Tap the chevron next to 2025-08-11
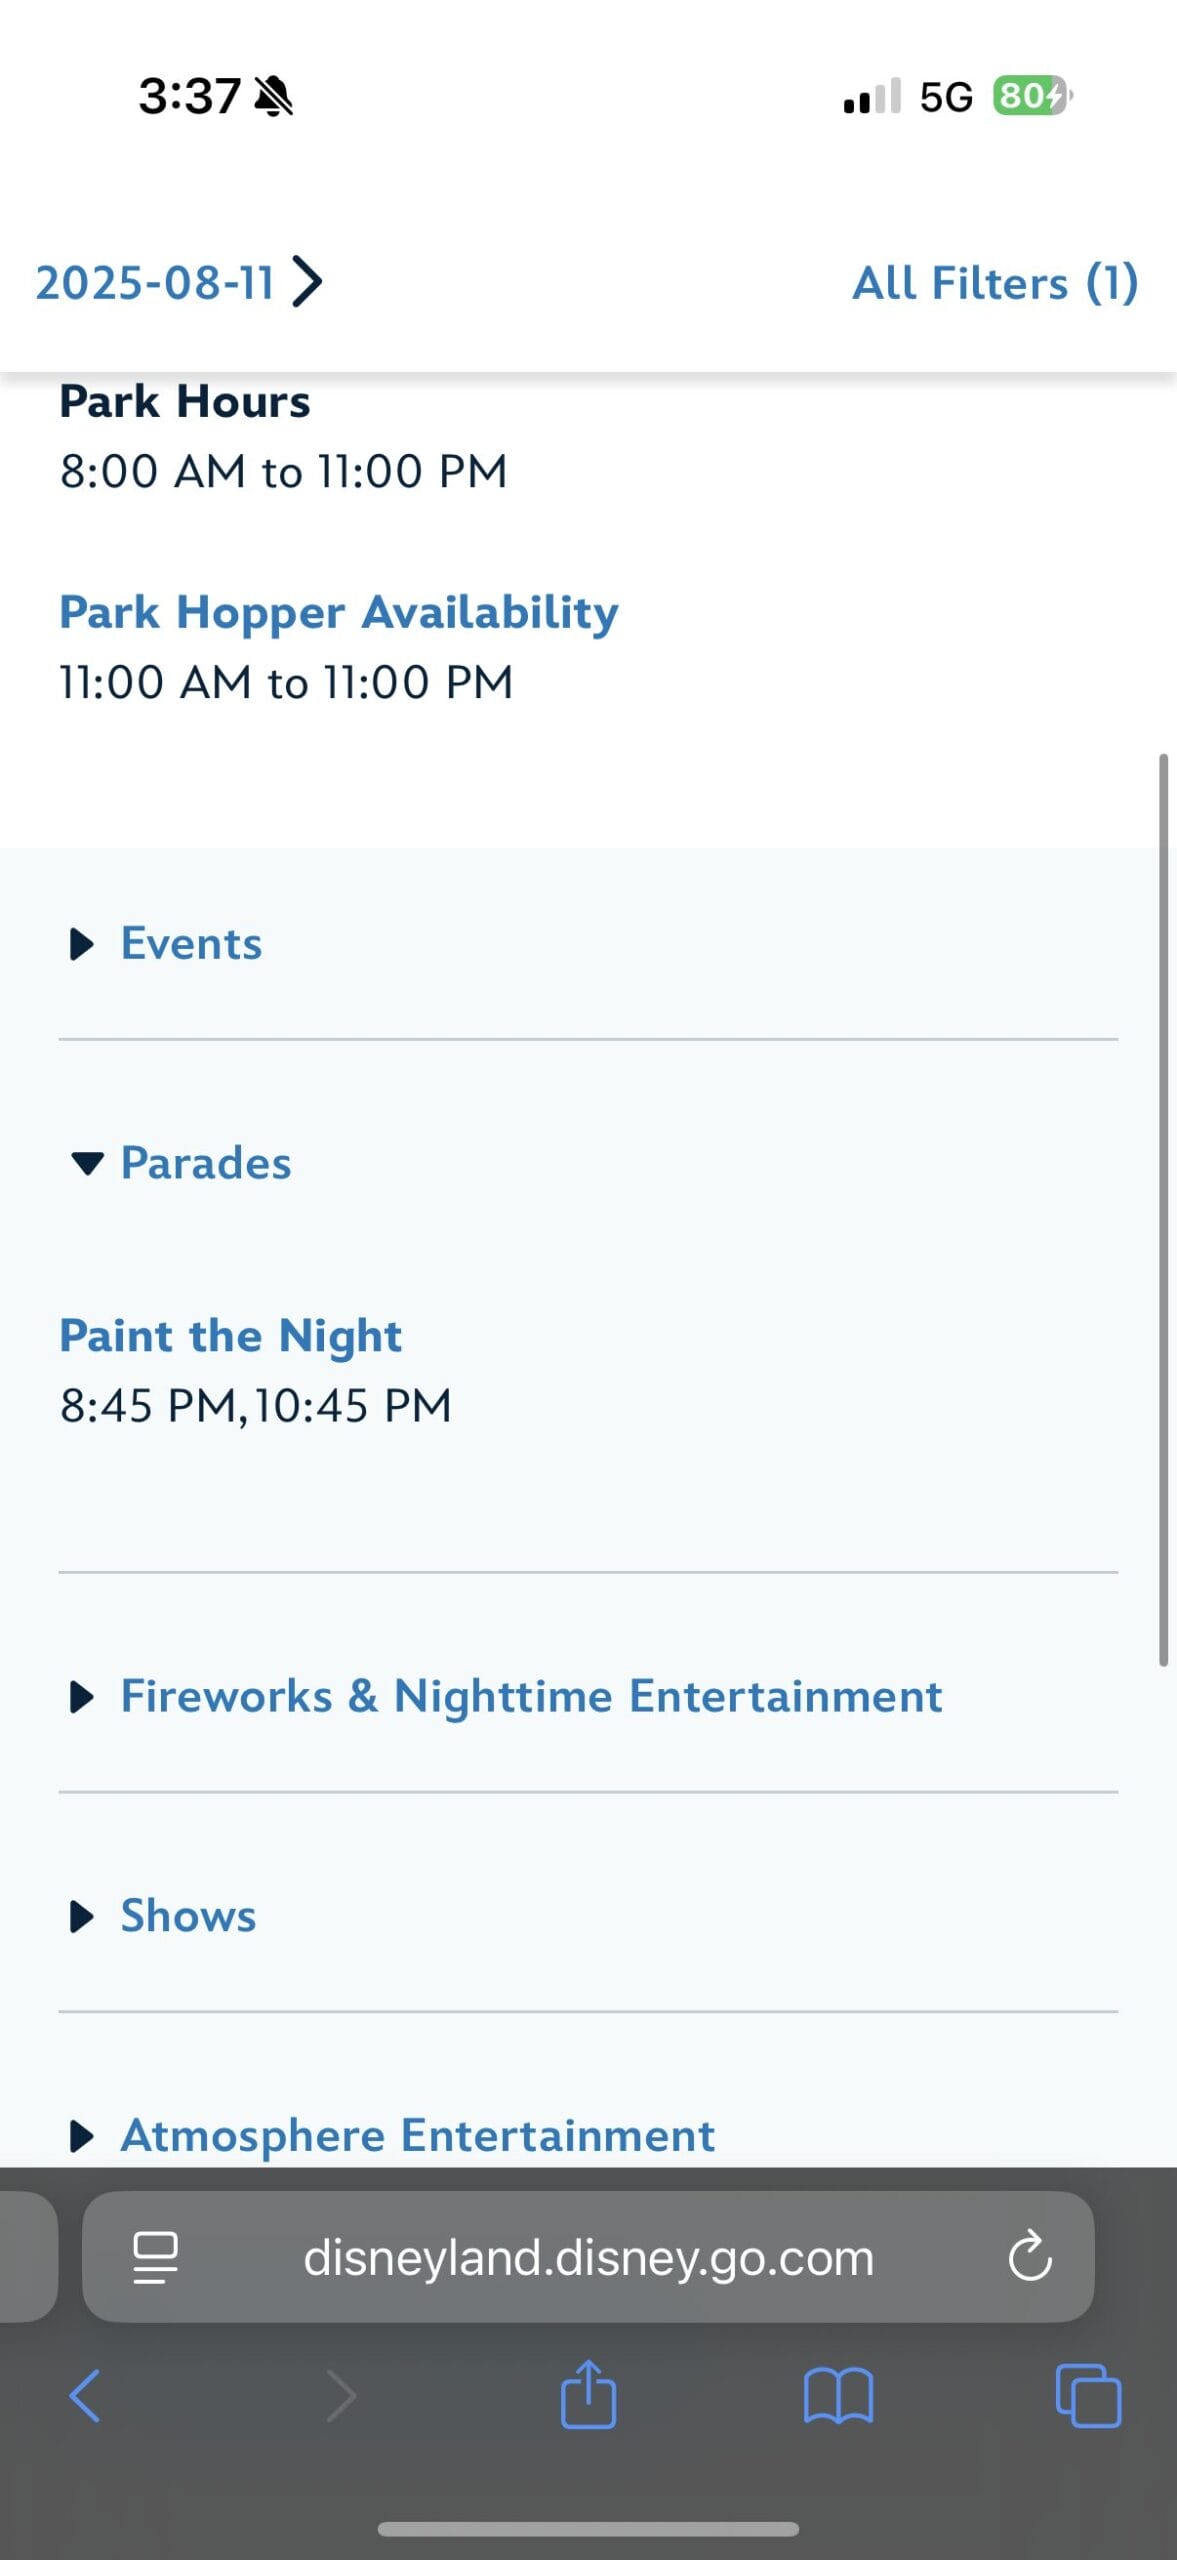 click(x=308, y=282)
